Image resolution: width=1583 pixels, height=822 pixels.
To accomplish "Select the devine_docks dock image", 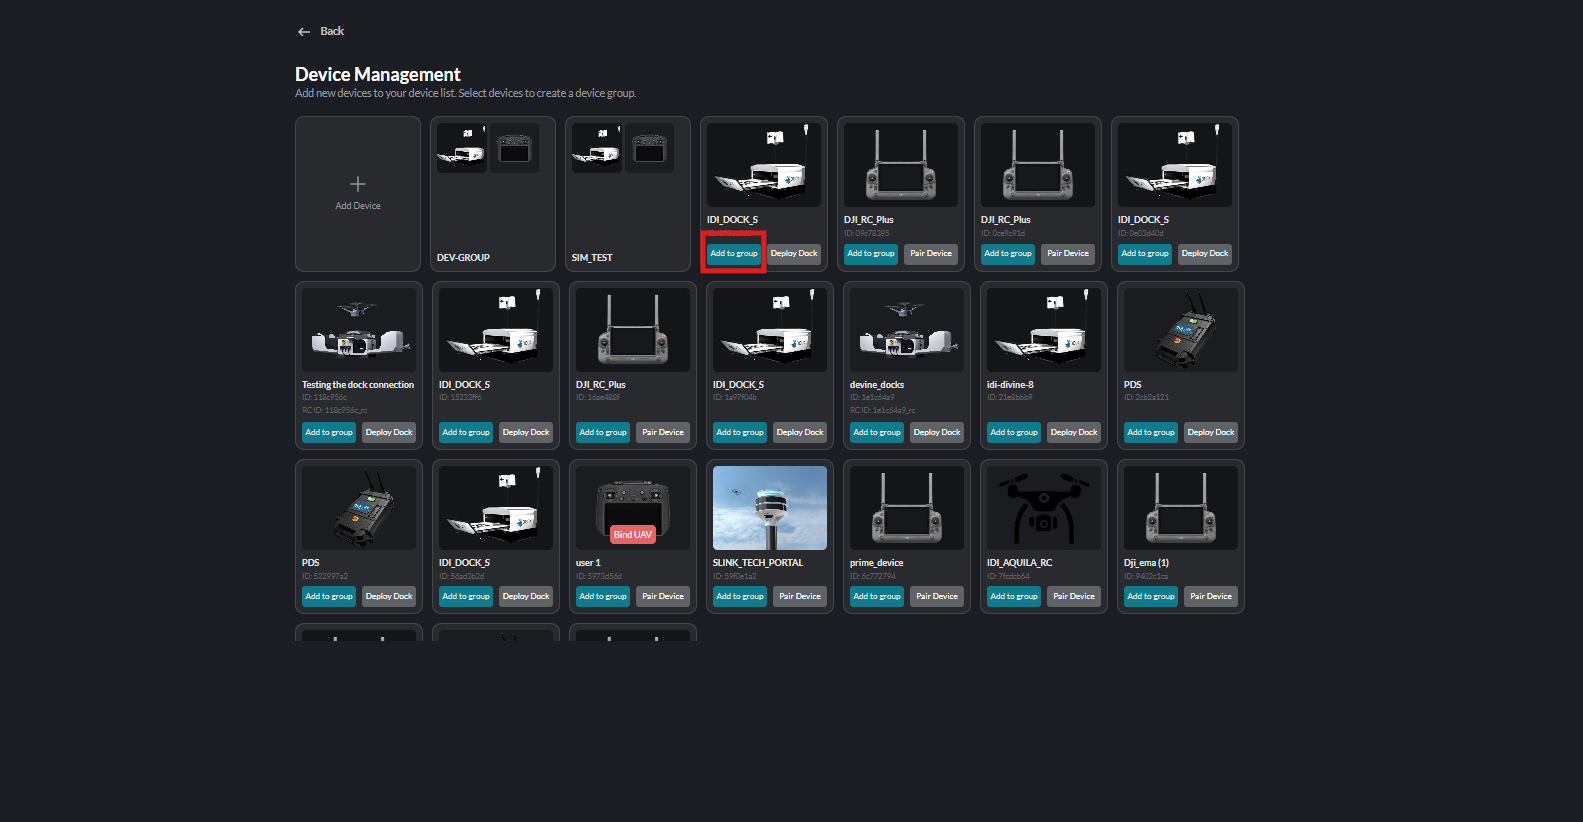I will [x=907, y=330].
